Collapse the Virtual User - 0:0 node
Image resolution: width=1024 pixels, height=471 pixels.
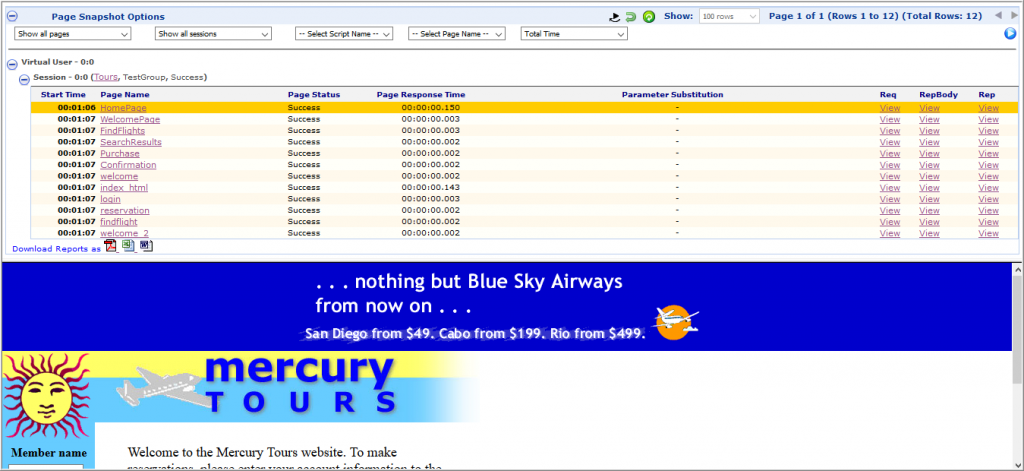12,64
